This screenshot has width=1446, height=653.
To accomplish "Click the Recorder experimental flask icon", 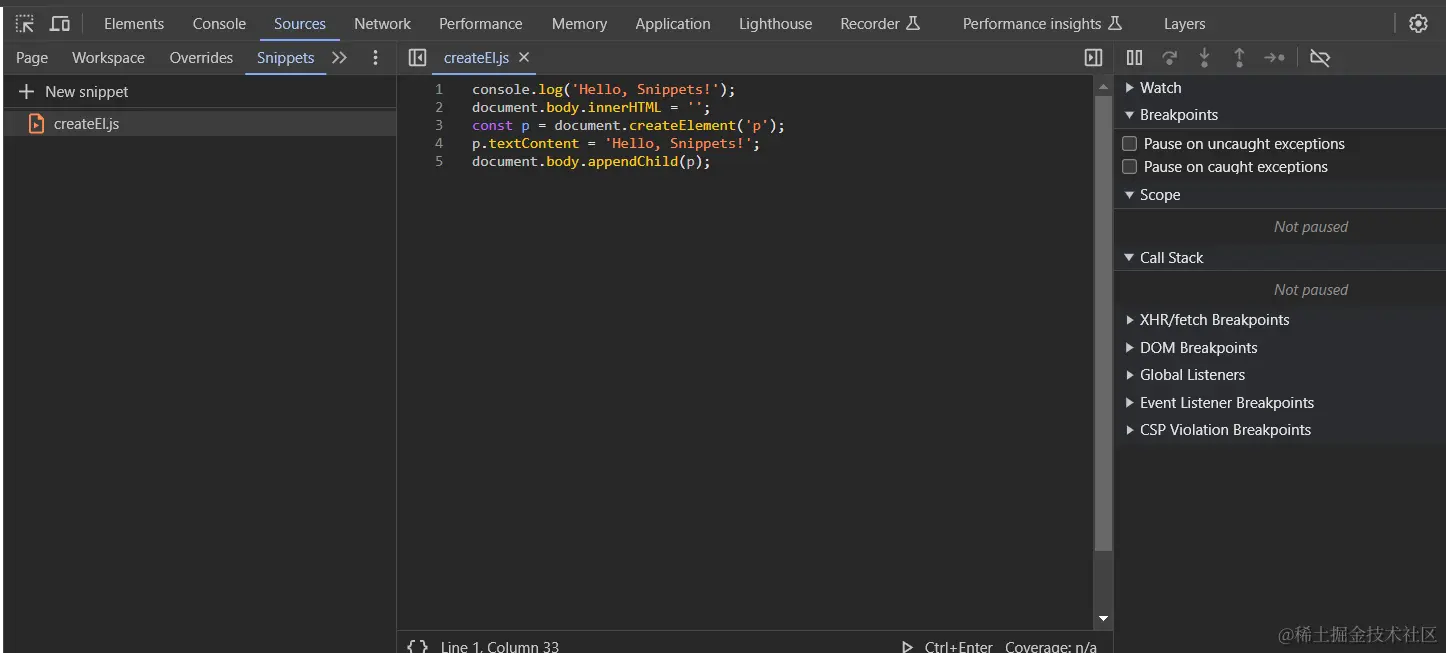I will point(912,23).
